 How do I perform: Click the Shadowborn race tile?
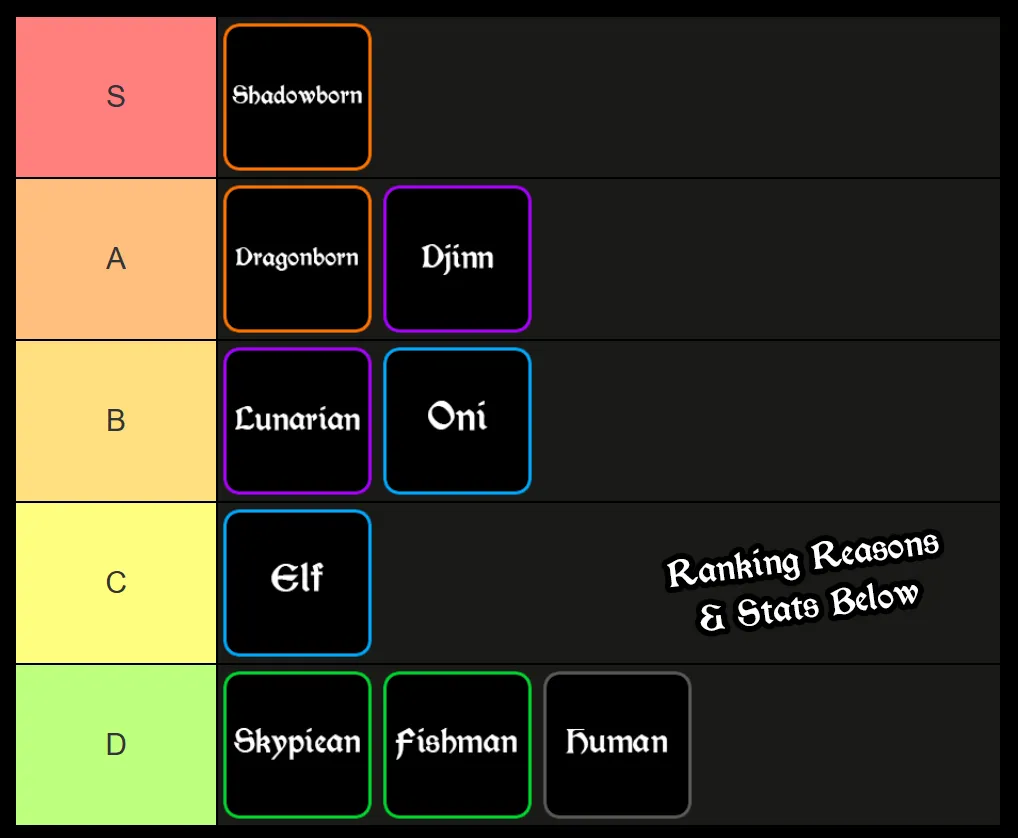[297, 97]
